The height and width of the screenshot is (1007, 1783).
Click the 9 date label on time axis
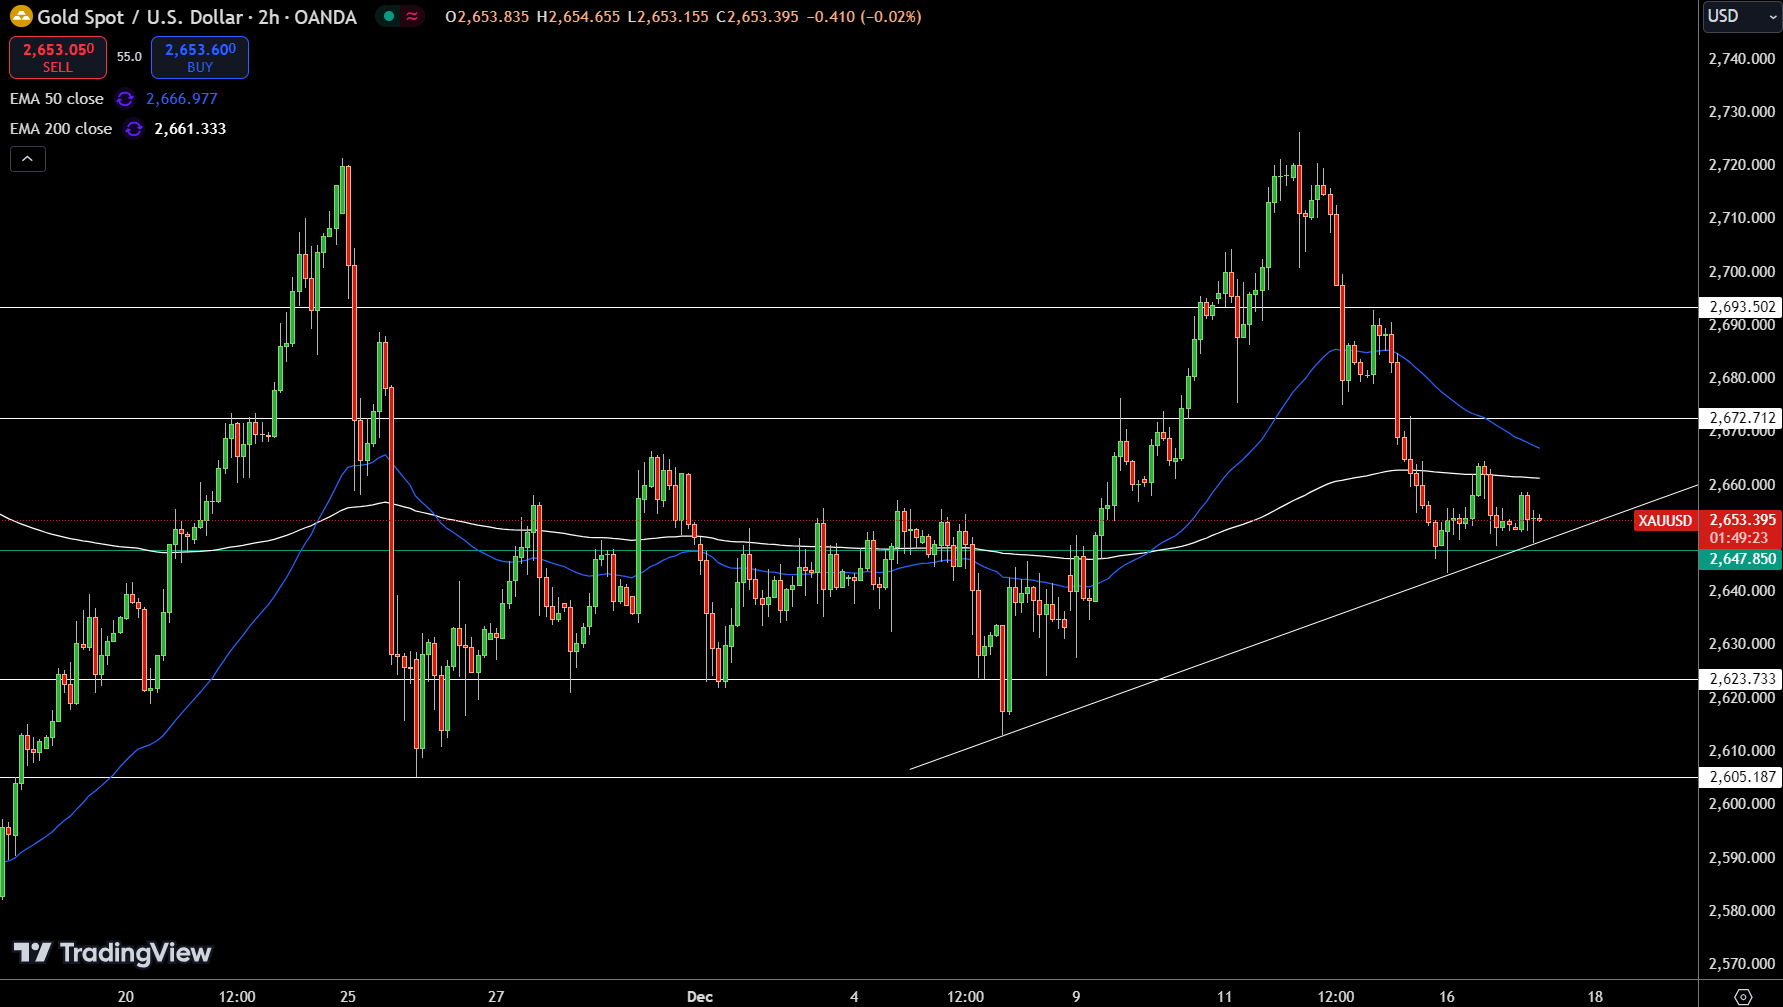pos(1076,996)
